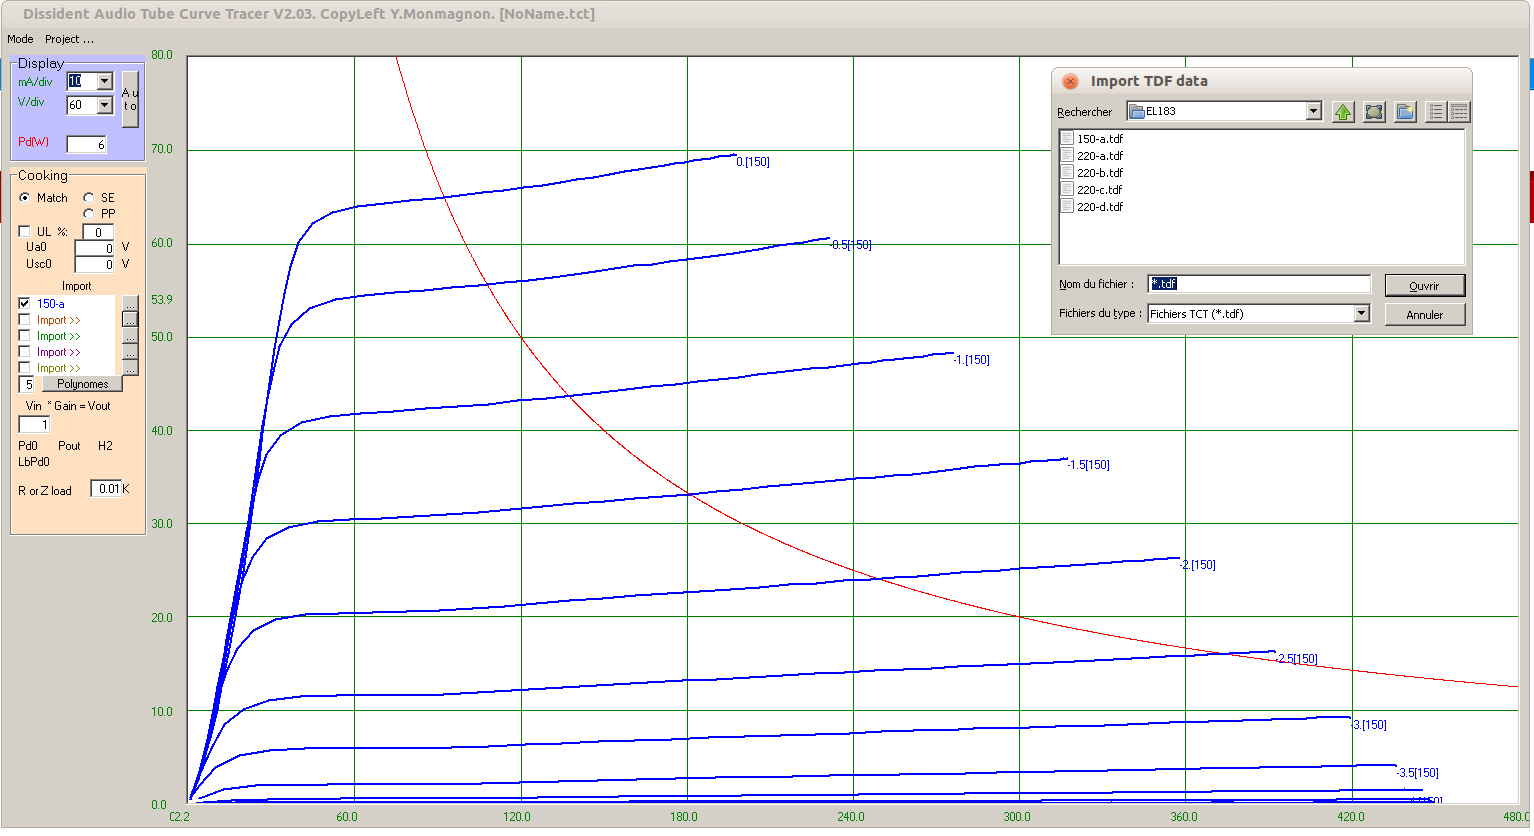Click the browse button beside third Import row

click(x=130, y=335)
